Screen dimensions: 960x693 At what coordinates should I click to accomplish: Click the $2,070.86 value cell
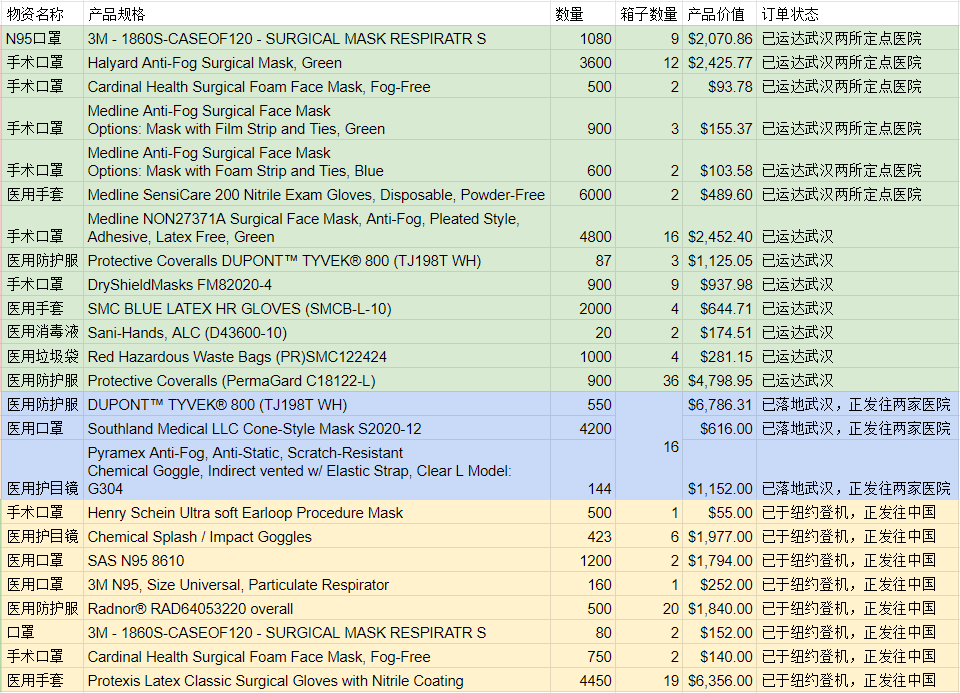719,39
